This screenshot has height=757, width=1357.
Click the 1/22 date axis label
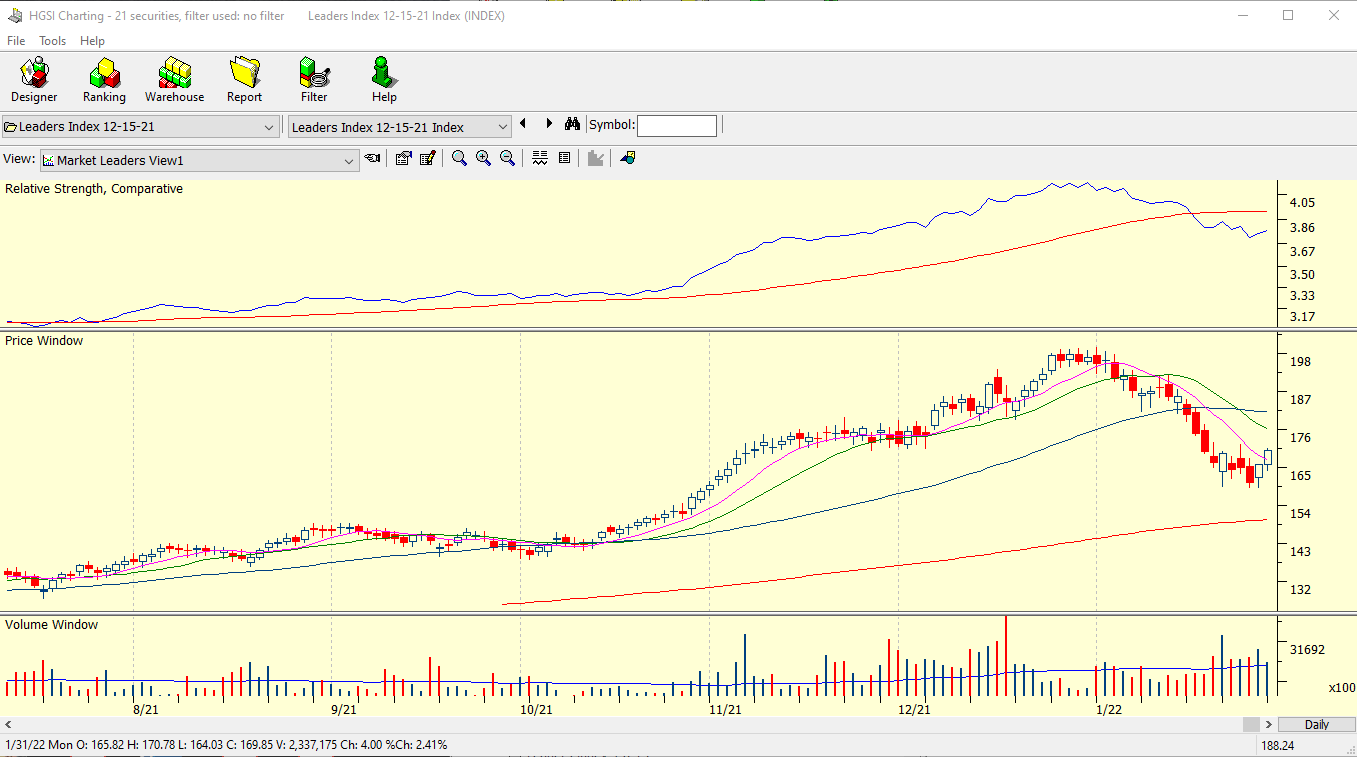pos(1109,709)
